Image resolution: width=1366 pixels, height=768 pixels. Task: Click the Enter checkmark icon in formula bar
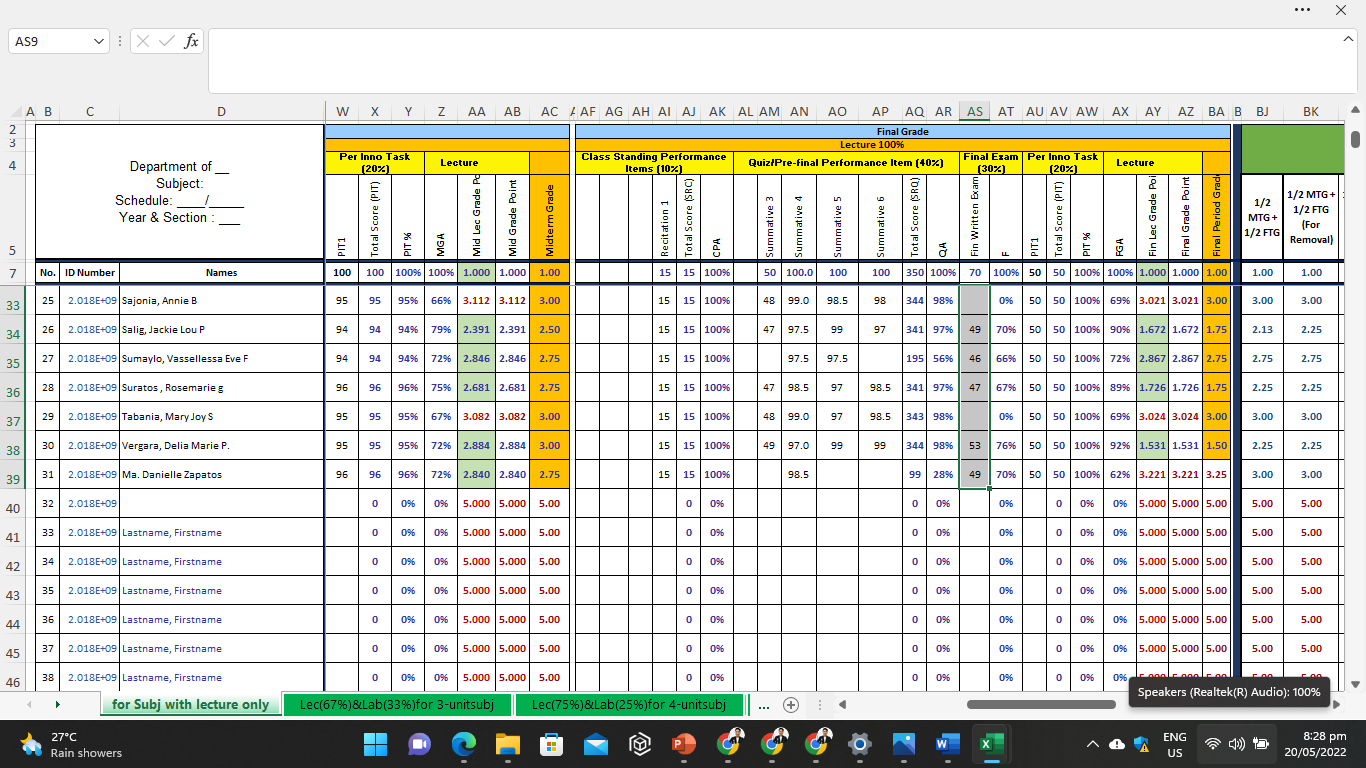coord(167,41)
